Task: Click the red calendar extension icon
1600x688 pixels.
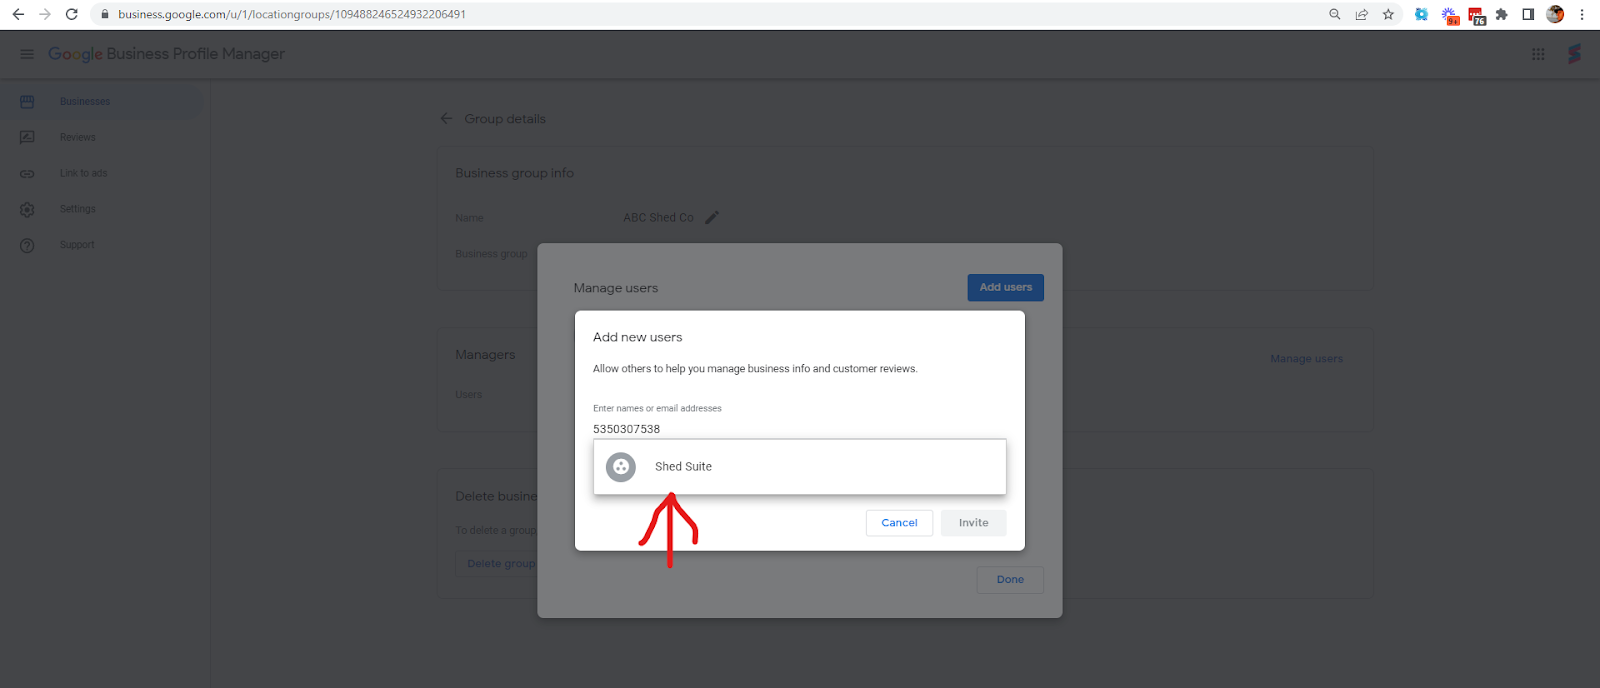Action: coord(1476,15)
